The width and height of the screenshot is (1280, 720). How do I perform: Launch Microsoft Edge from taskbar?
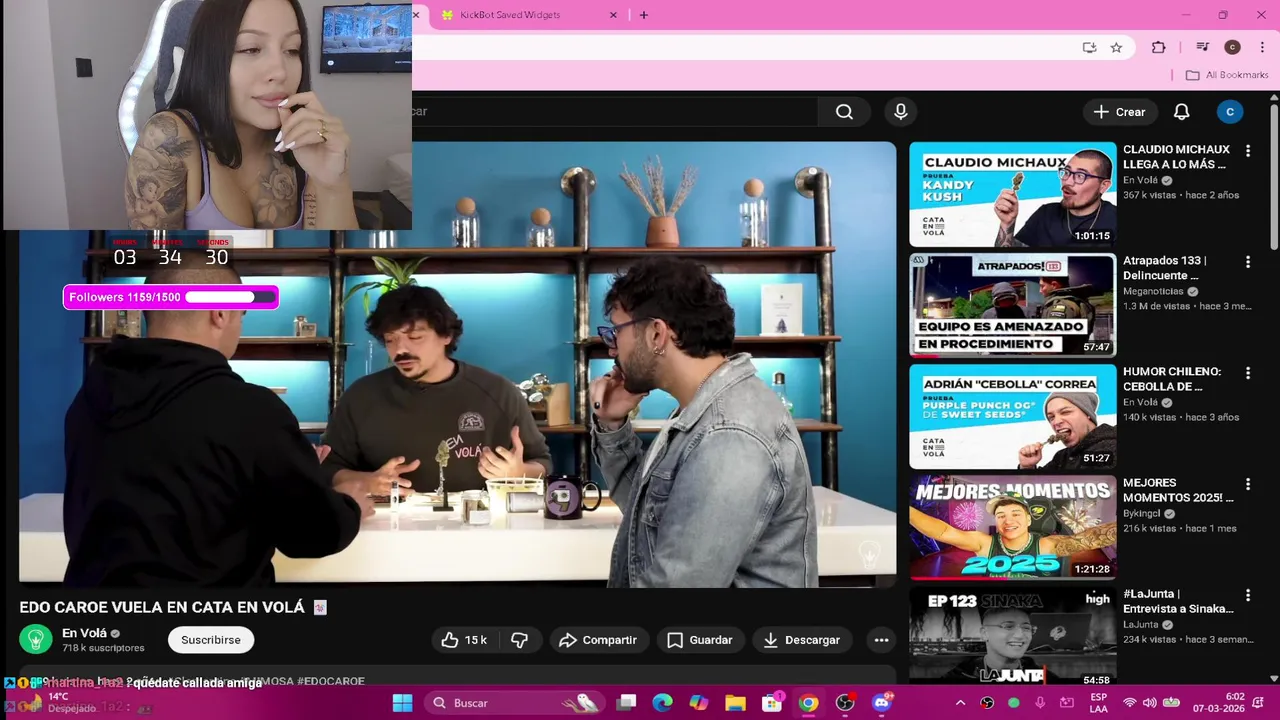click(x=662, y=703)
